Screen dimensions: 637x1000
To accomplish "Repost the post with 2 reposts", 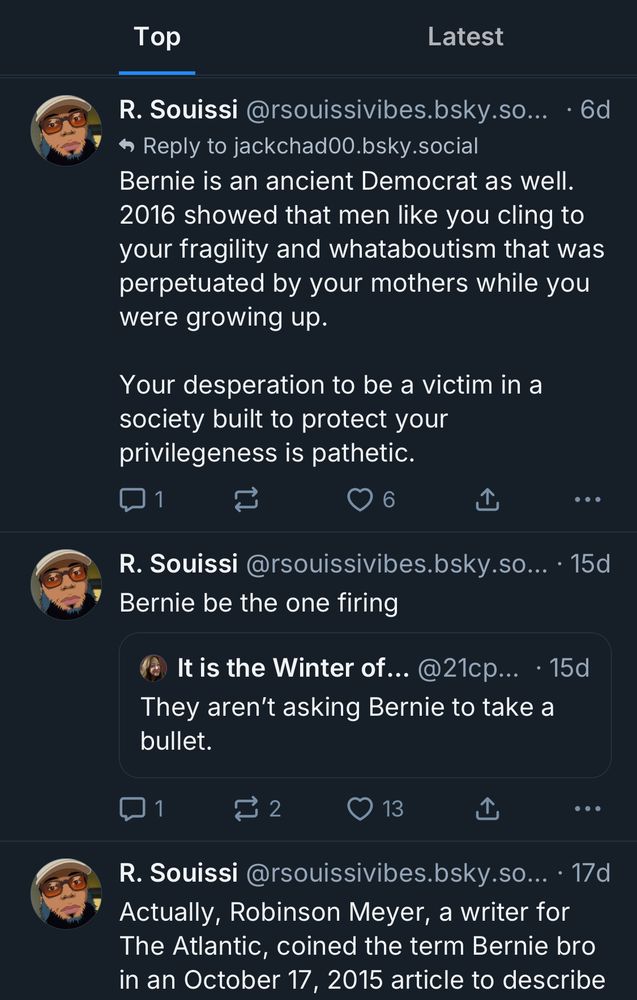I will pos(246,808).
